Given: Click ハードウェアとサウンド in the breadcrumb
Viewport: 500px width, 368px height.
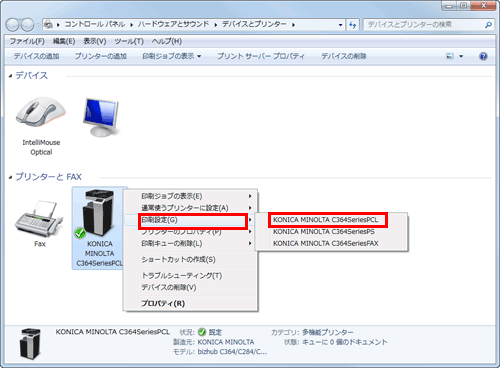Looking at the screenshot, I should point(173,24).
